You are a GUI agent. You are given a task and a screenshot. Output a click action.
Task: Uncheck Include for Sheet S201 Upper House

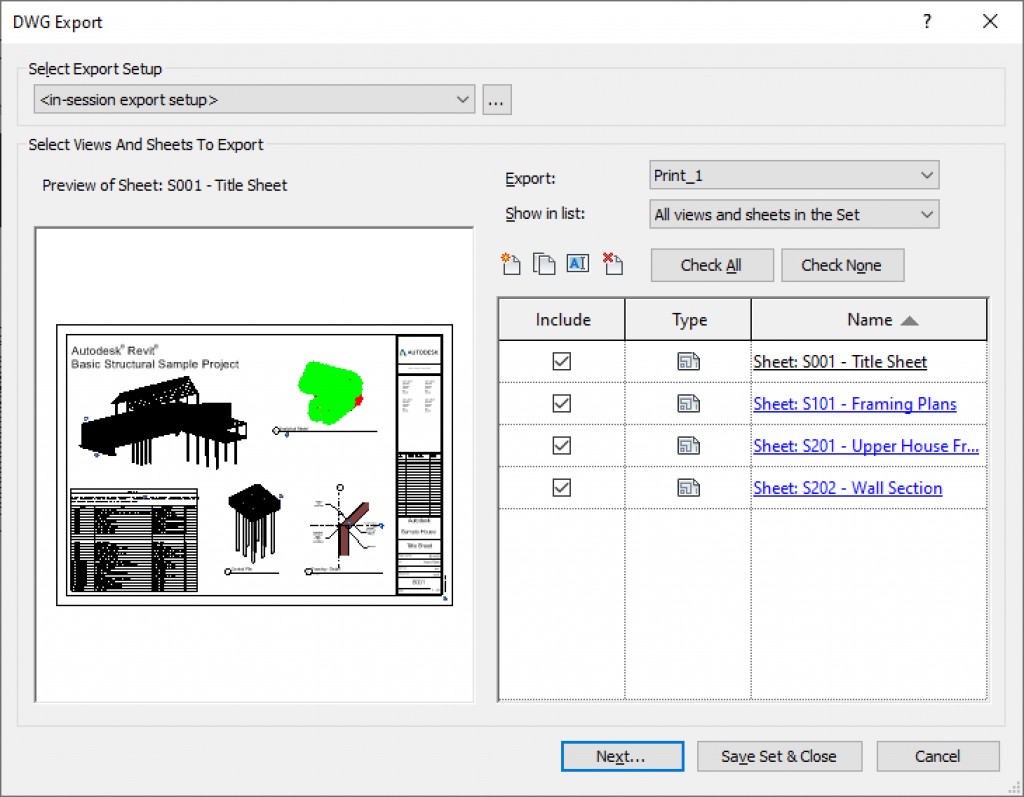point(562,446)
